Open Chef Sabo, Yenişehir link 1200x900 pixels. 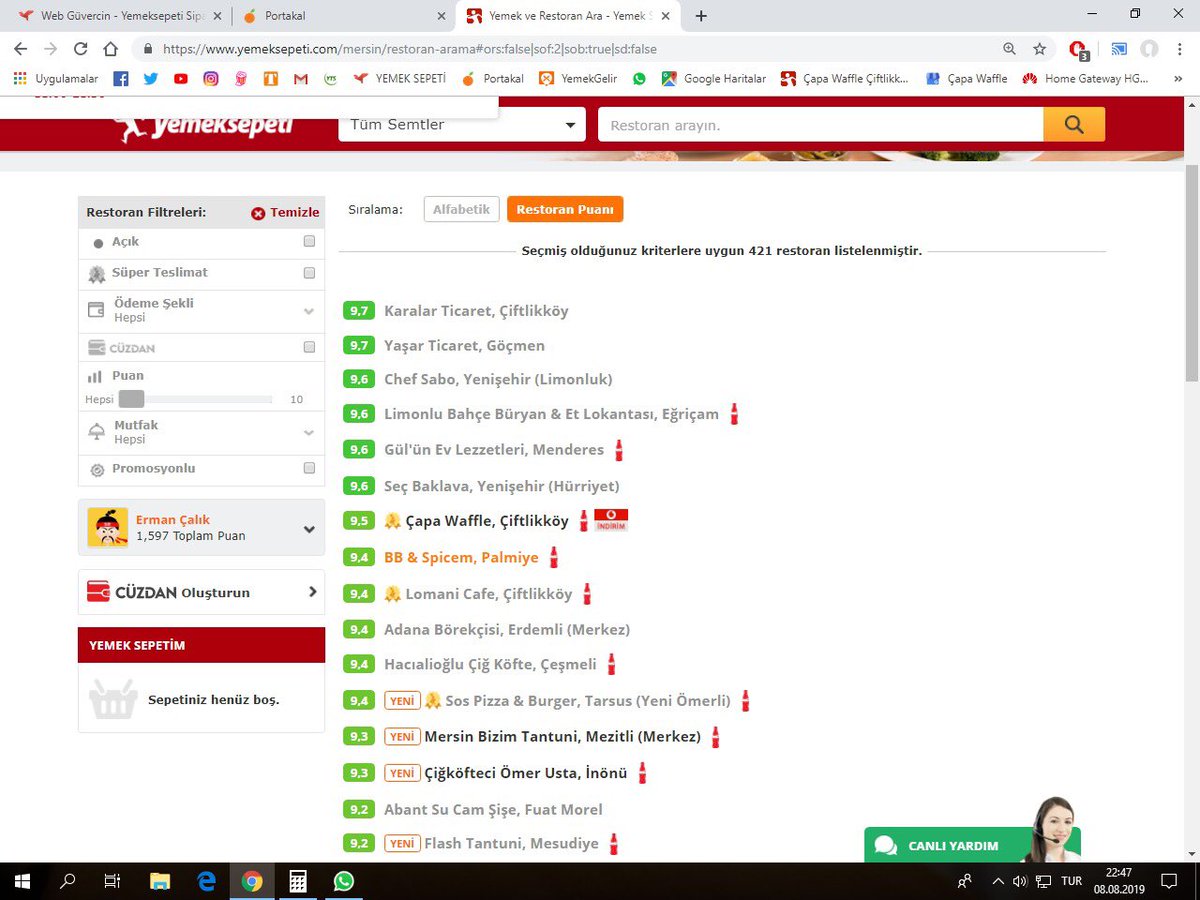click(x=498, y=379)
